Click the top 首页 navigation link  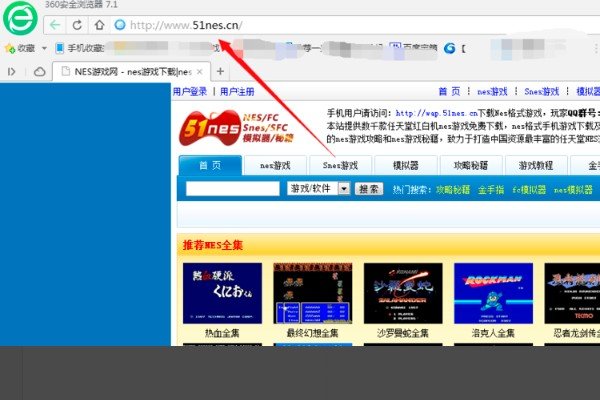pyautogui.click(x=450, y=91)
